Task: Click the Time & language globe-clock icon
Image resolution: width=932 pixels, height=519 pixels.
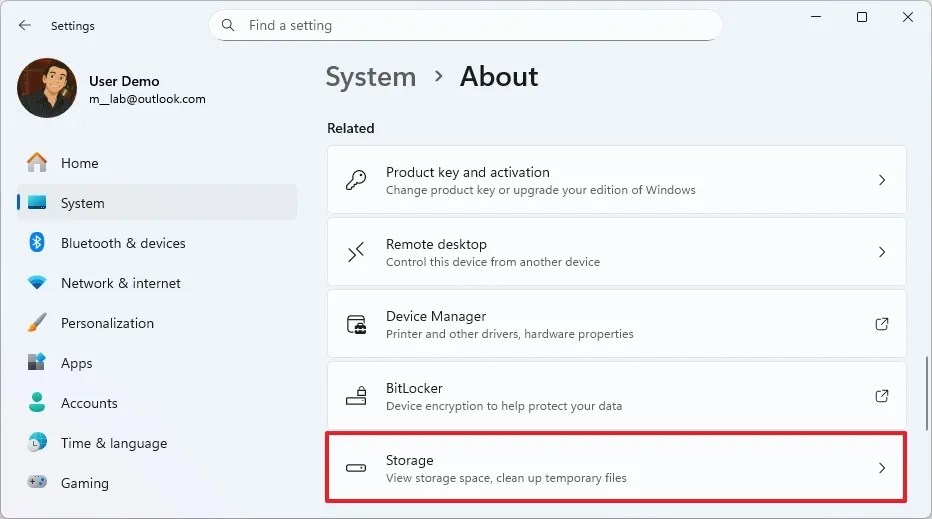Action: point(37,442)
